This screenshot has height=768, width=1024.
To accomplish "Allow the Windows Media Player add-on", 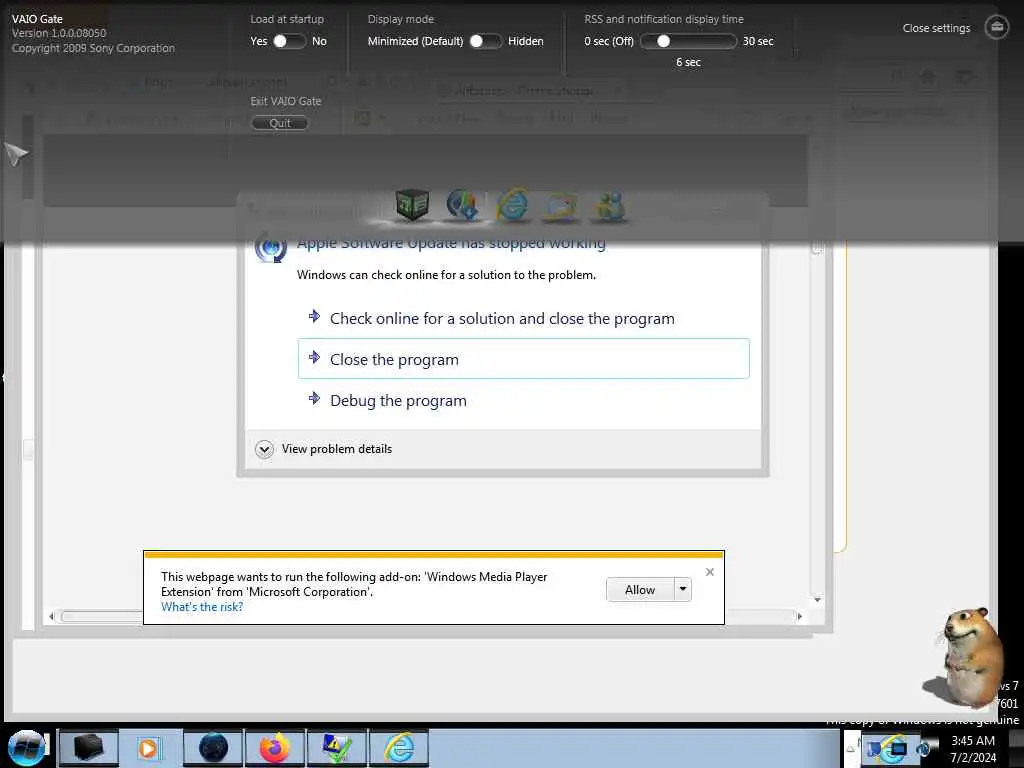I will click(640, 590).
